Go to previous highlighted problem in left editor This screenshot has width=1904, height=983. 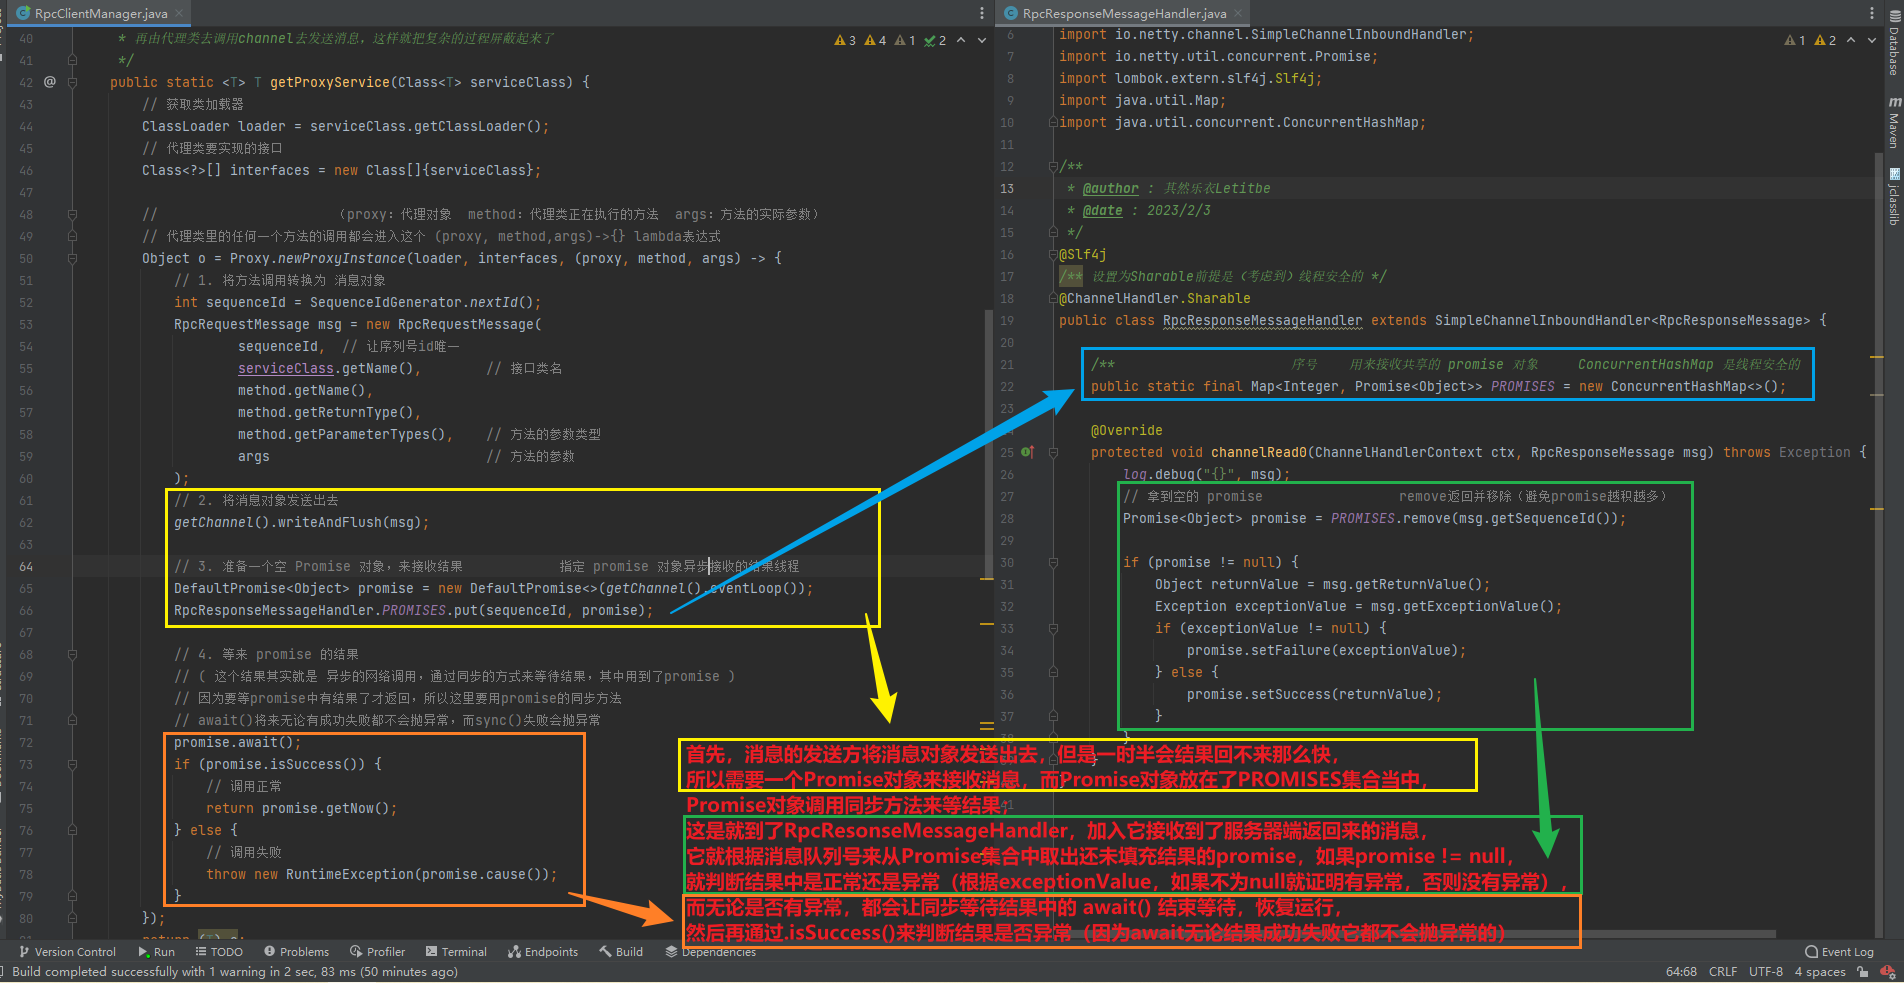[x=961, y=40]
